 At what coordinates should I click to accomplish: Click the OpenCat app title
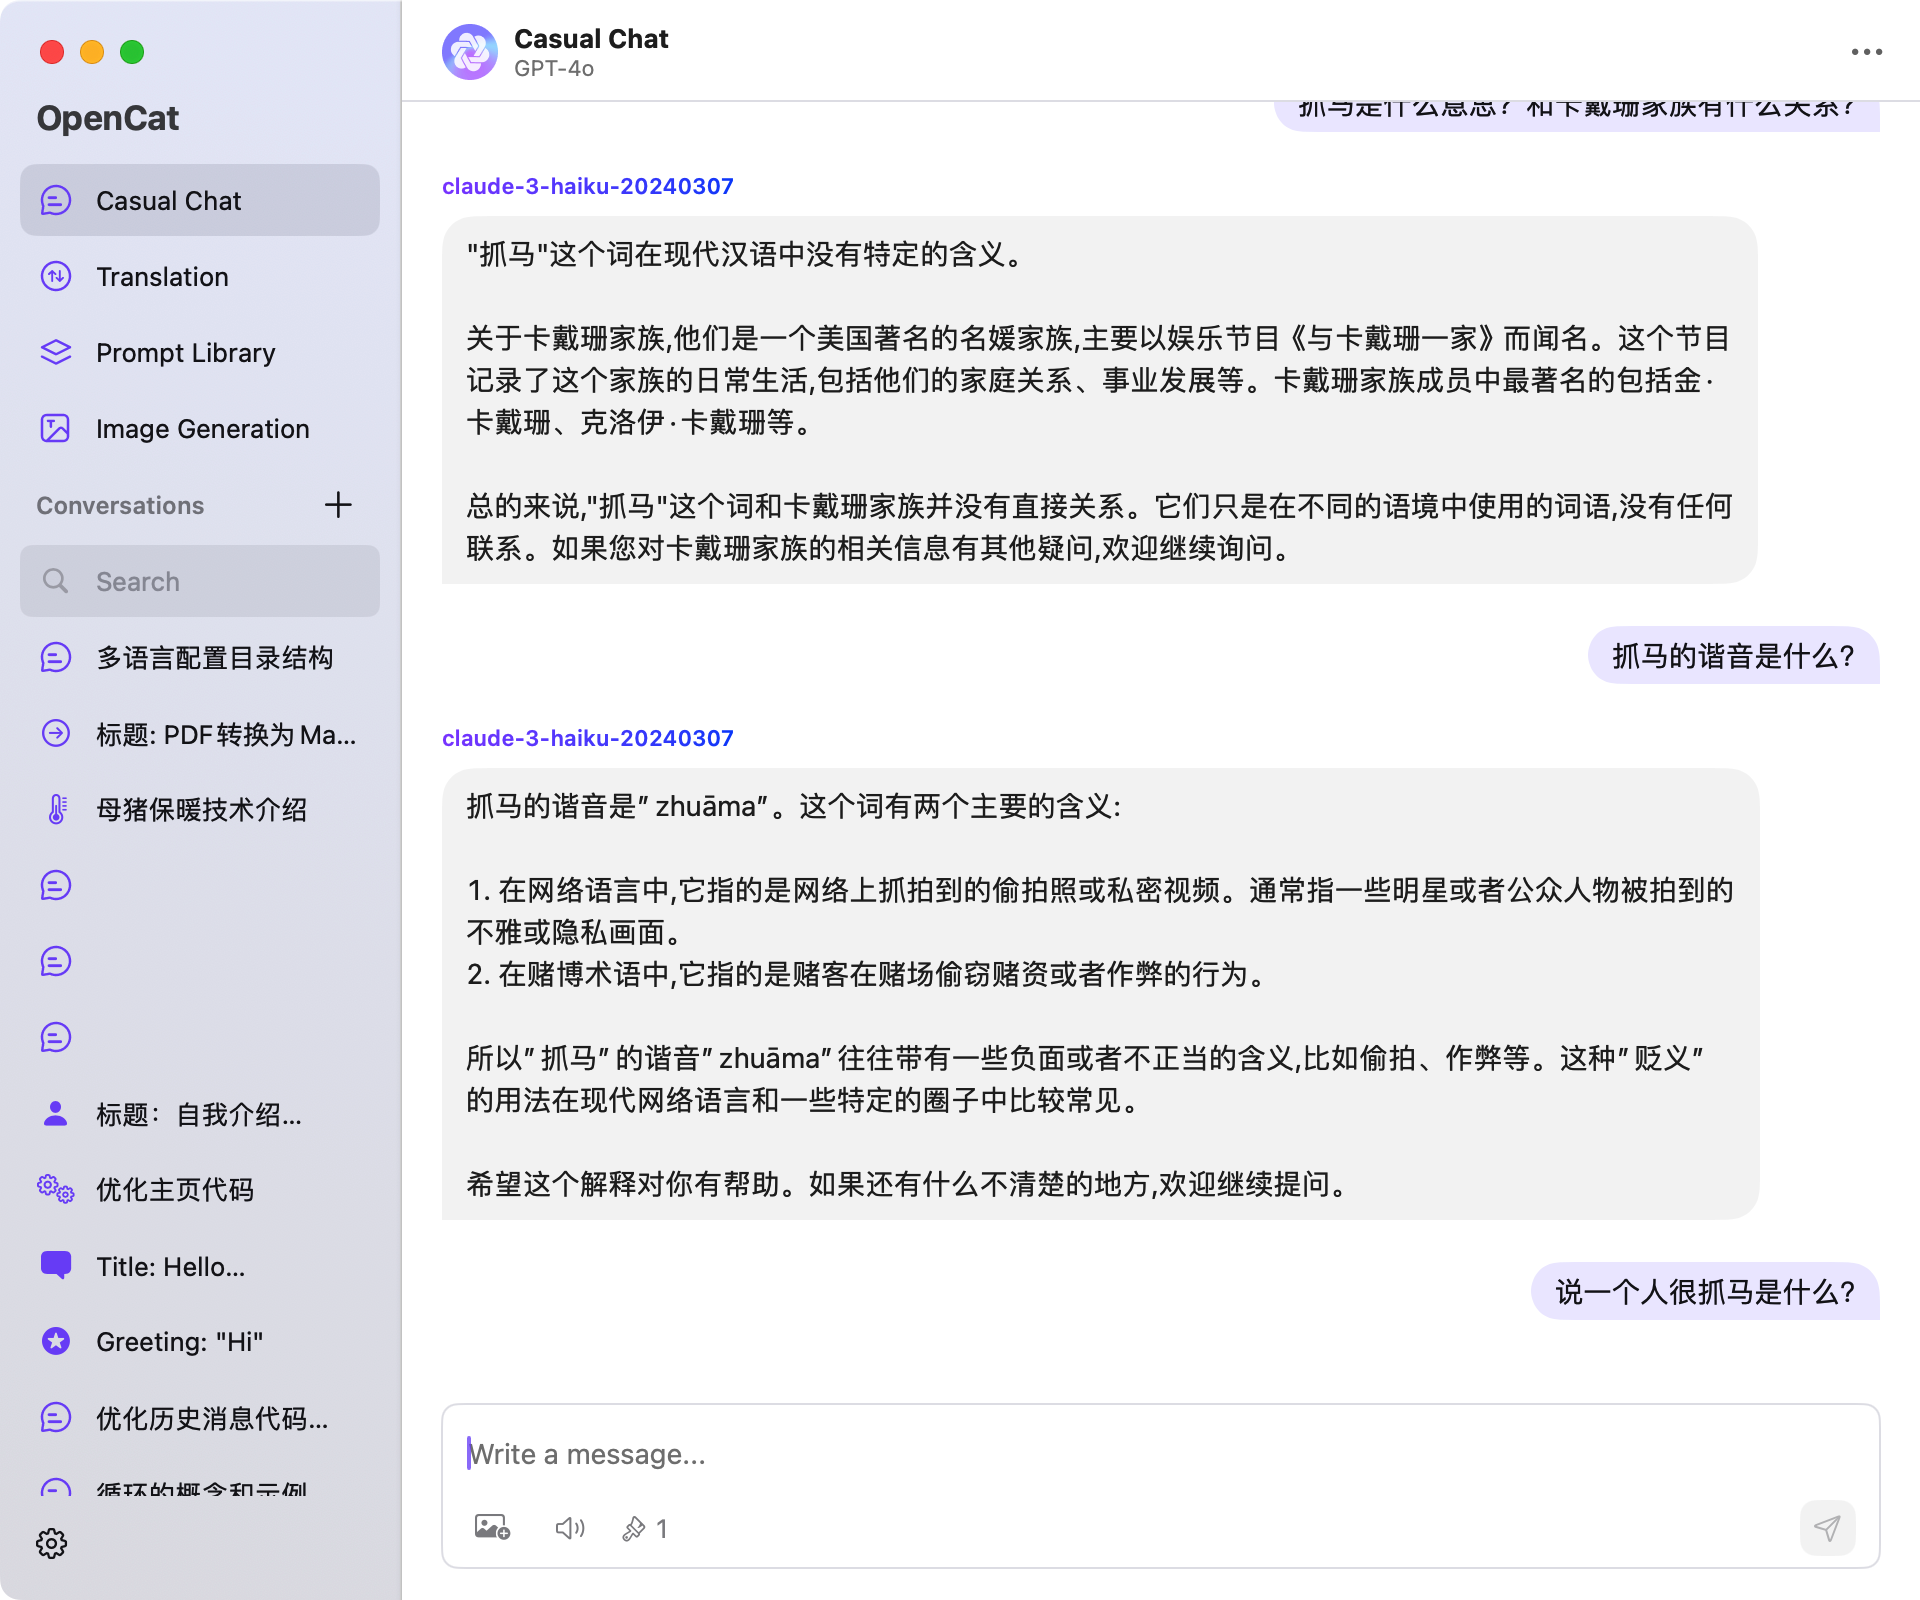click(x=108, y=118)
